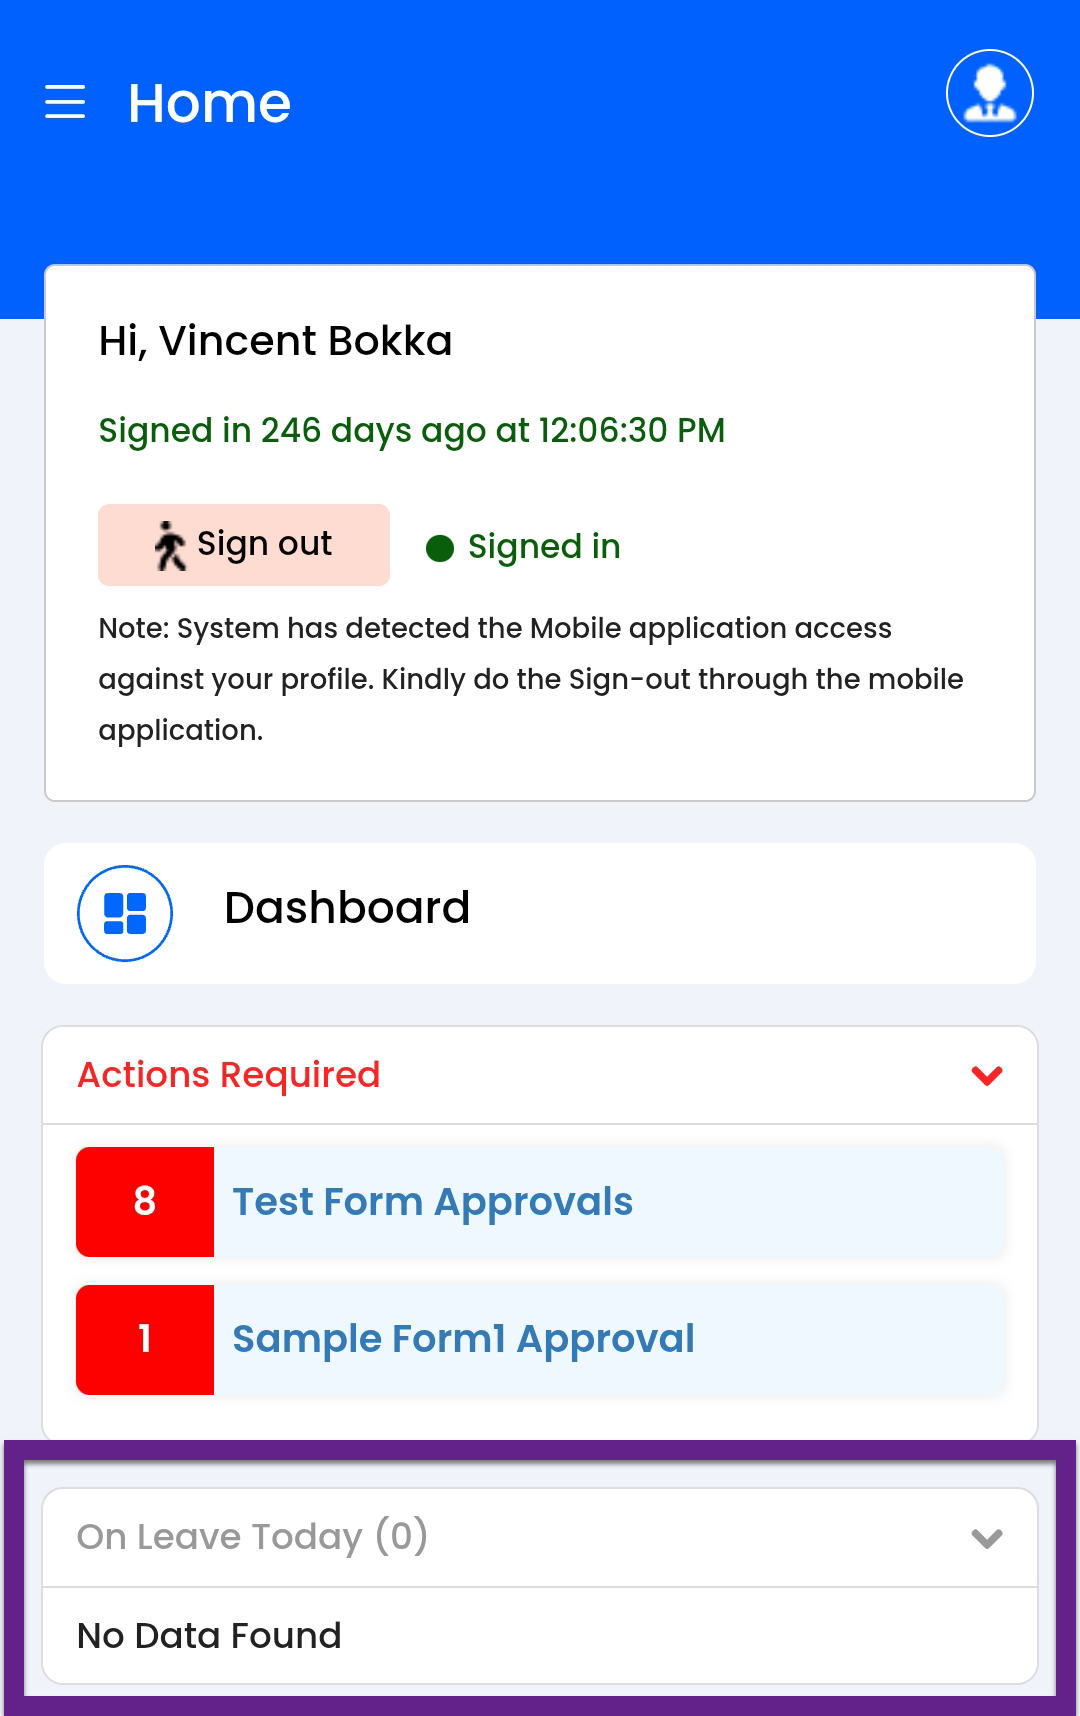Collapse Actions Required with red chevron
The height and width of the screenshot is (1716, 1080).
987,1075
